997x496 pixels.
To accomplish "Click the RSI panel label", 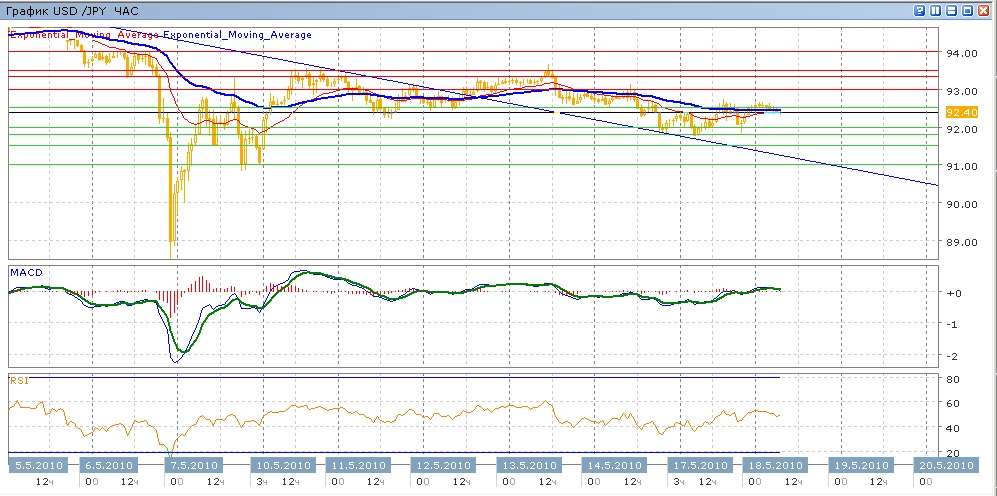I will coord(18,380).
